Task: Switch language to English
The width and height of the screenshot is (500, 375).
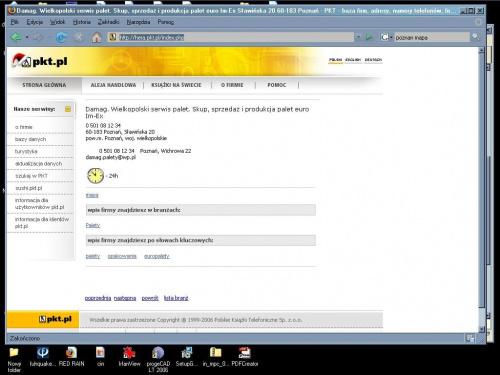Action: (x=353, y=60)
